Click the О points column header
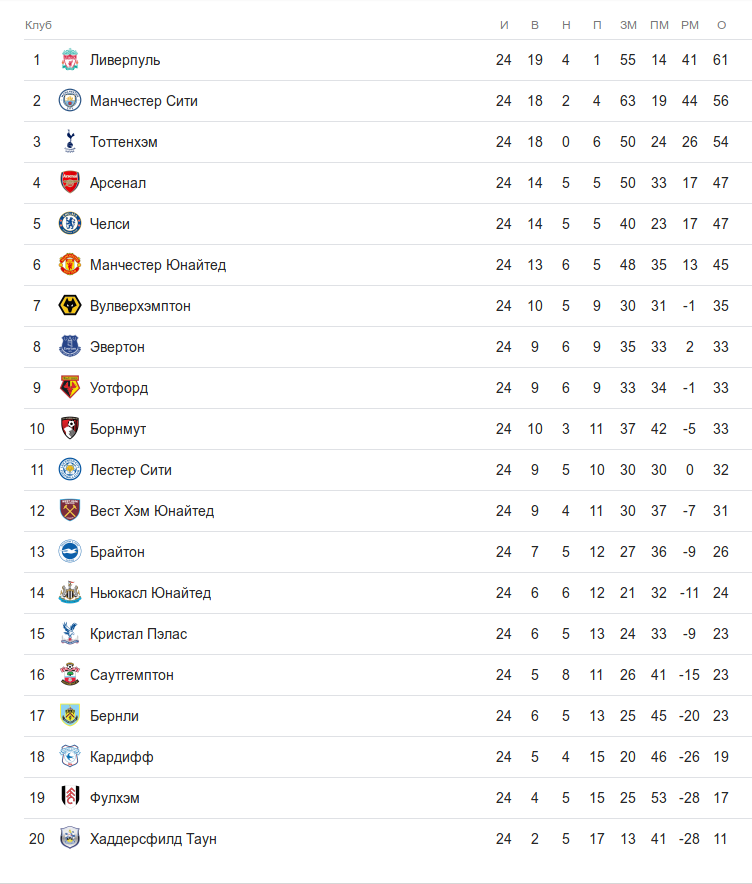 click(721, 24)
